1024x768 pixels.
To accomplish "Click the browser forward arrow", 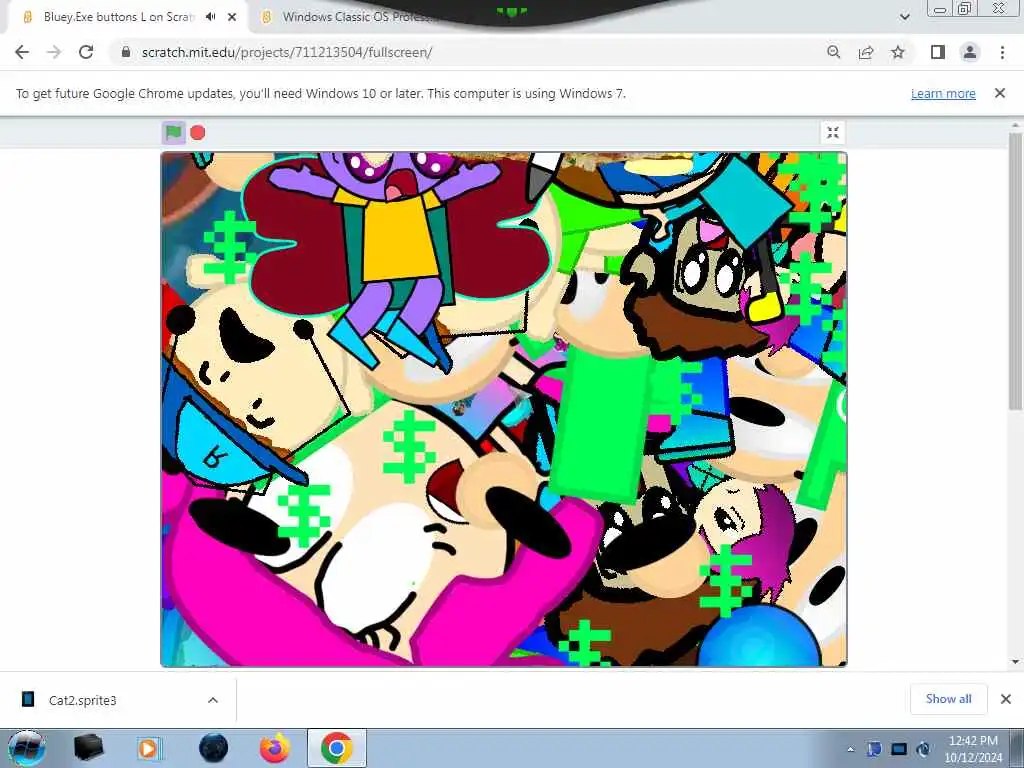I will tap(54, 52).
